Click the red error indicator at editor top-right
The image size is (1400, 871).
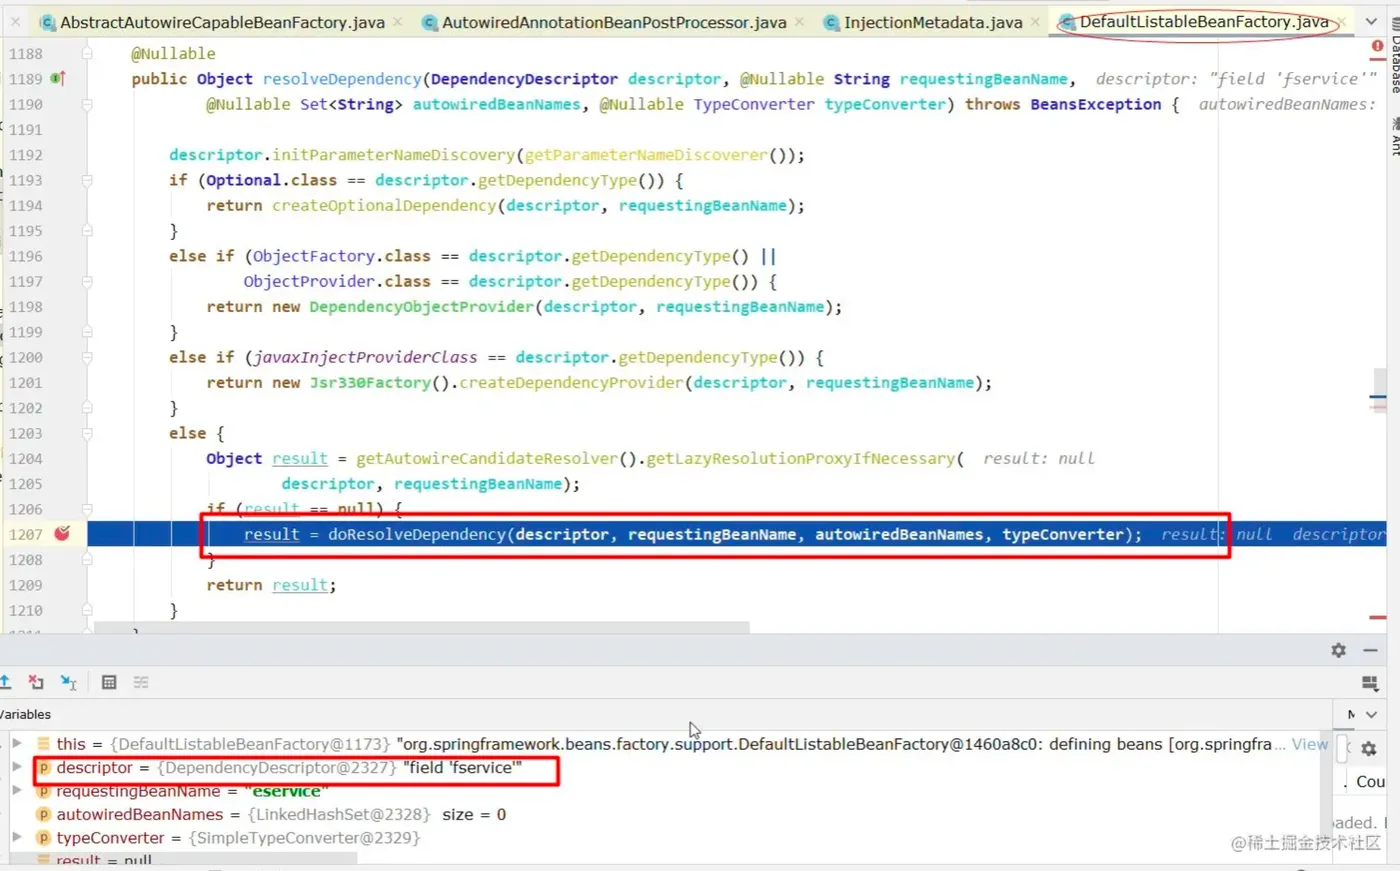pyautogui.click(x=1378, y=46)
